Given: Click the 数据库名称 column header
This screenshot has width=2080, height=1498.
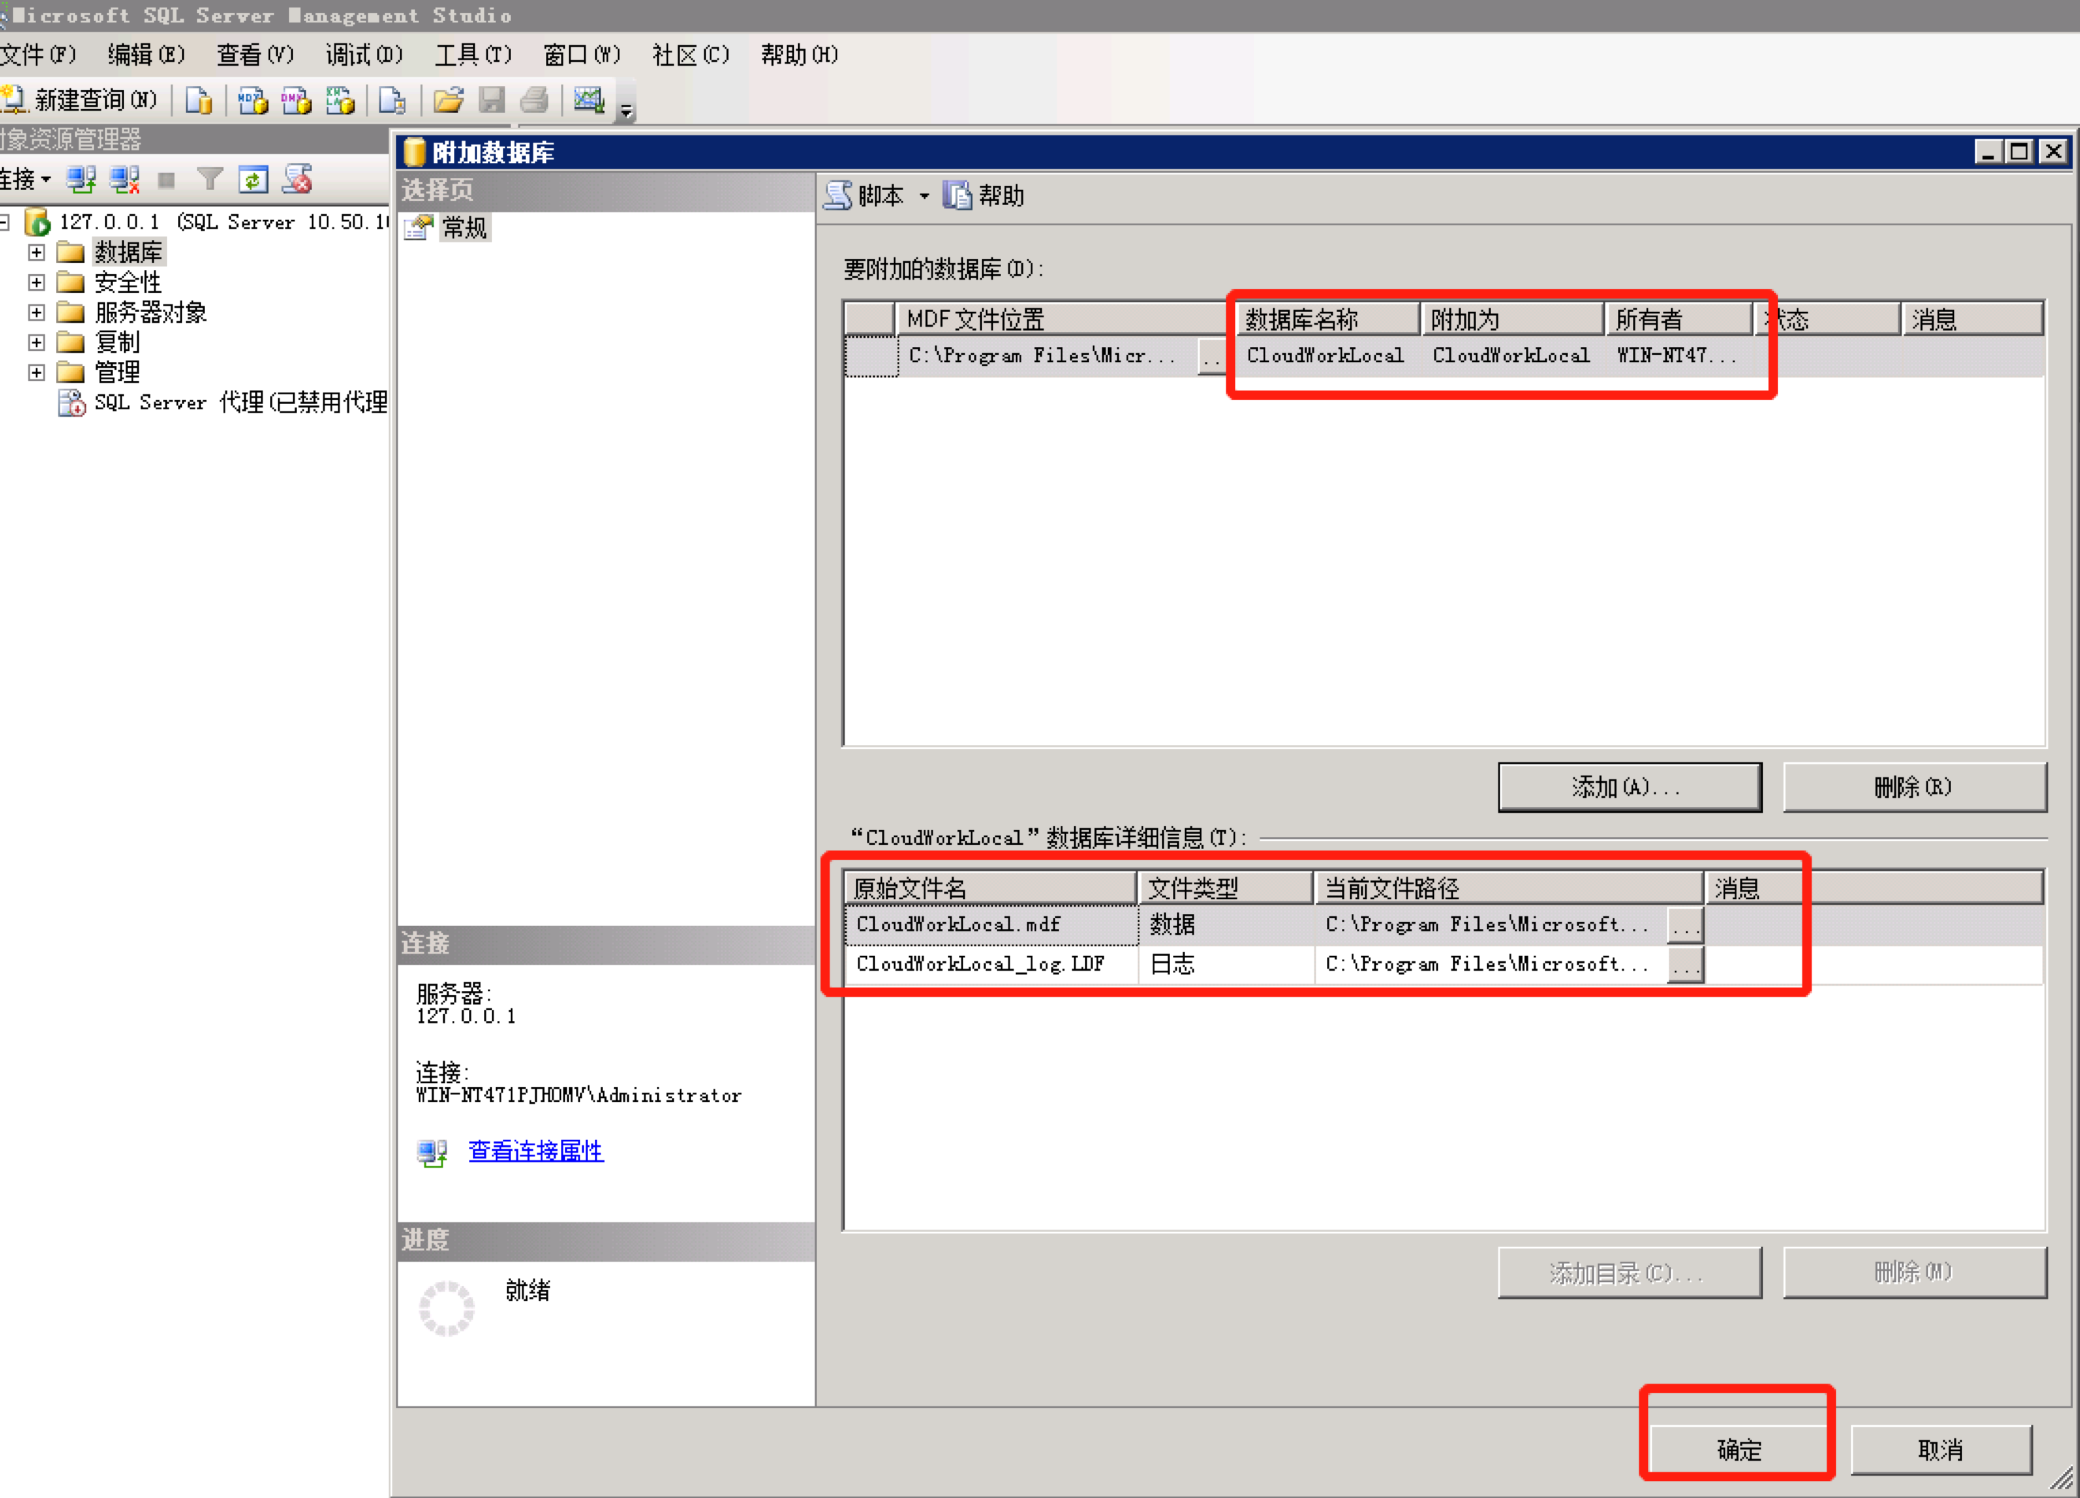Looking at the screenshot, I should pyautogui.click(x=1327, y=320).
